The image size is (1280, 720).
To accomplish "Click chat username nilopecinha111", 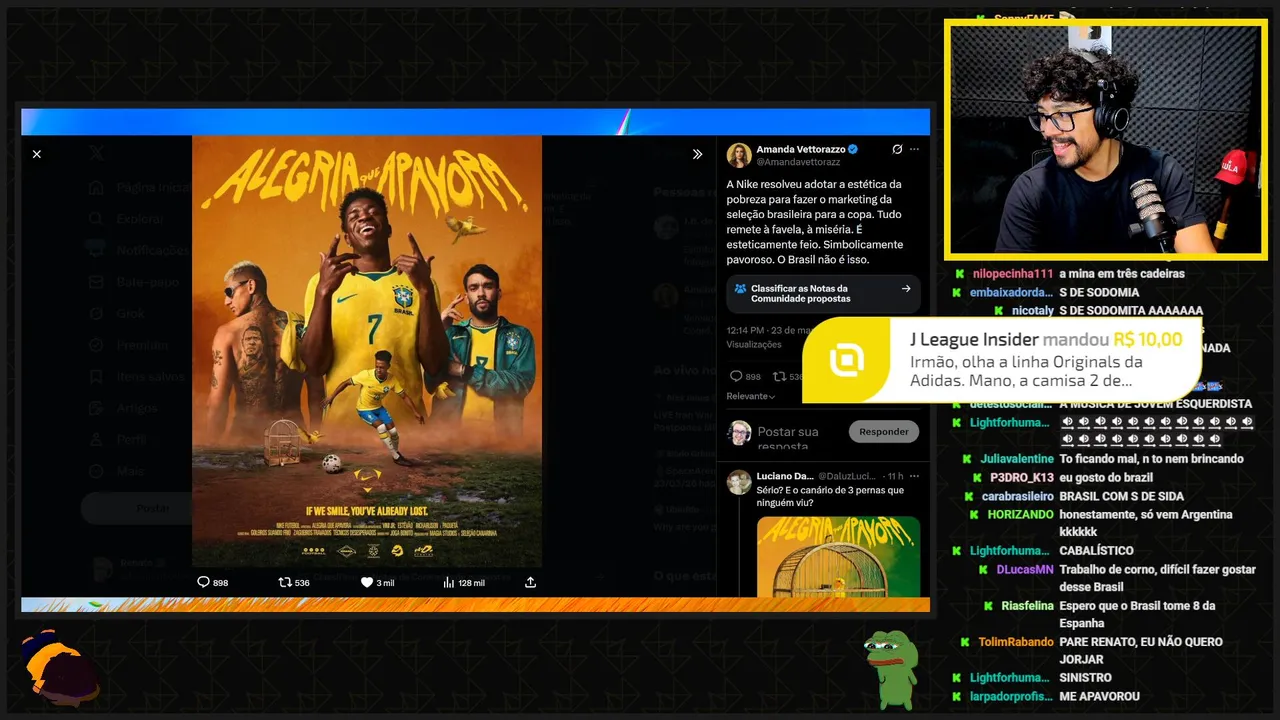I will [1013, 274].
